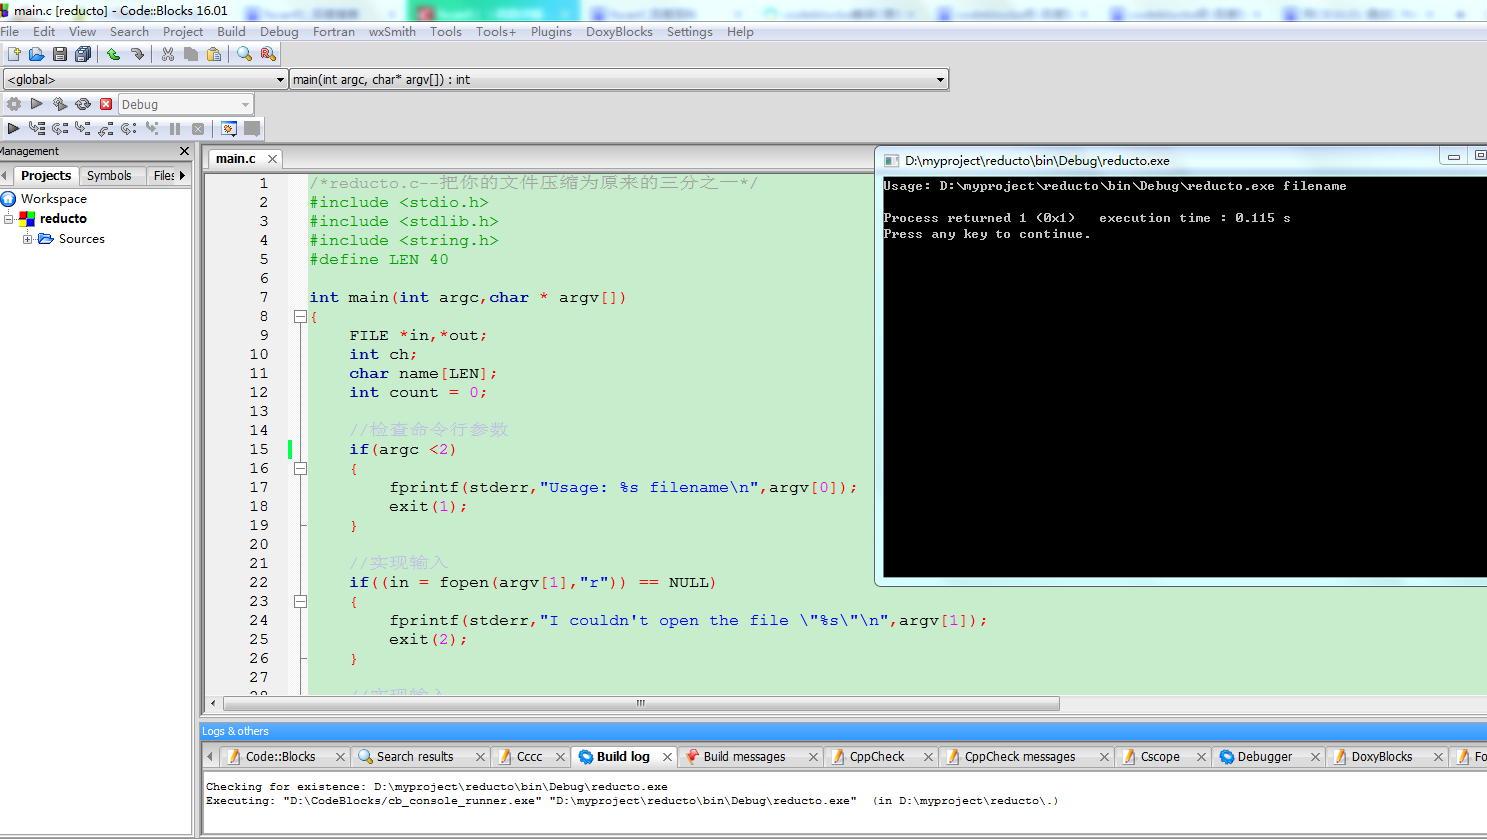Open the Debug build target dropdown
This screenshot has width=1487, height=840.
245,105
